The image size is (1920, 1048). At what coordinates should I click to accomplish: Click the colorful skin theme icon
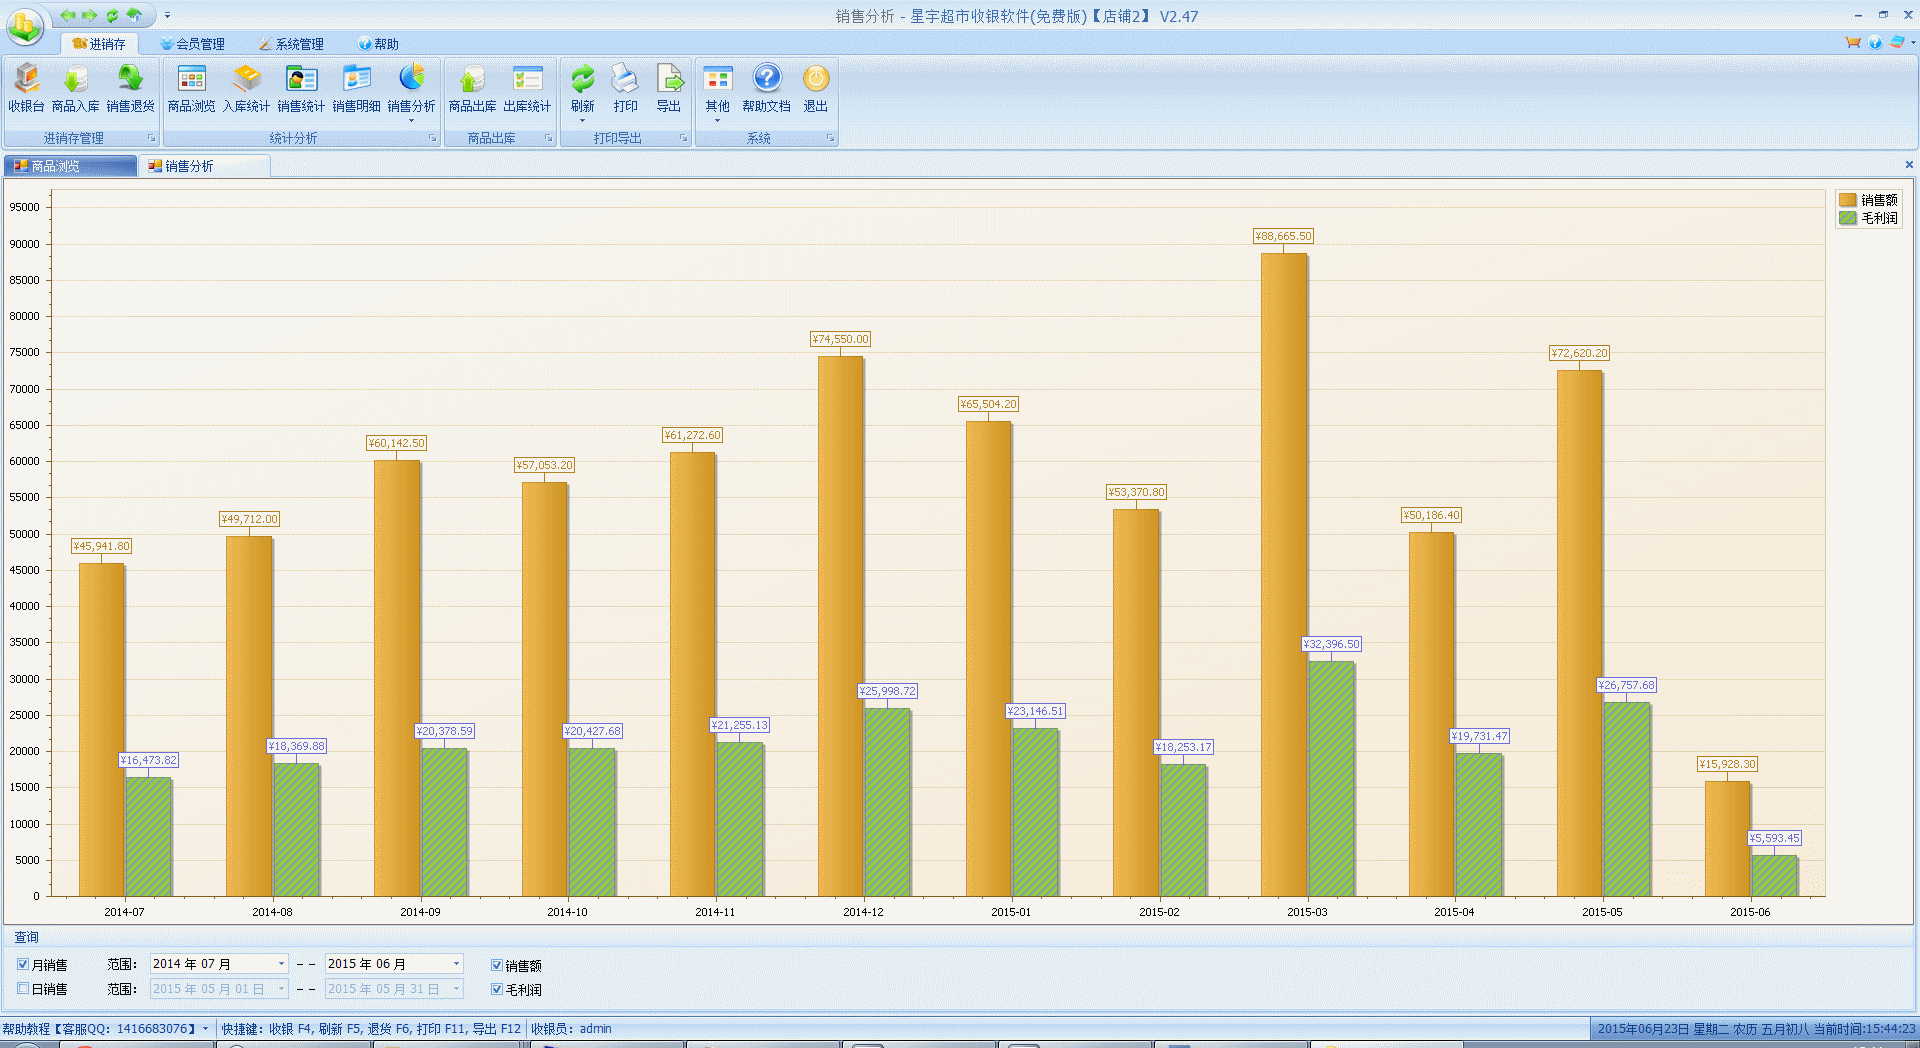[1897, 42]
